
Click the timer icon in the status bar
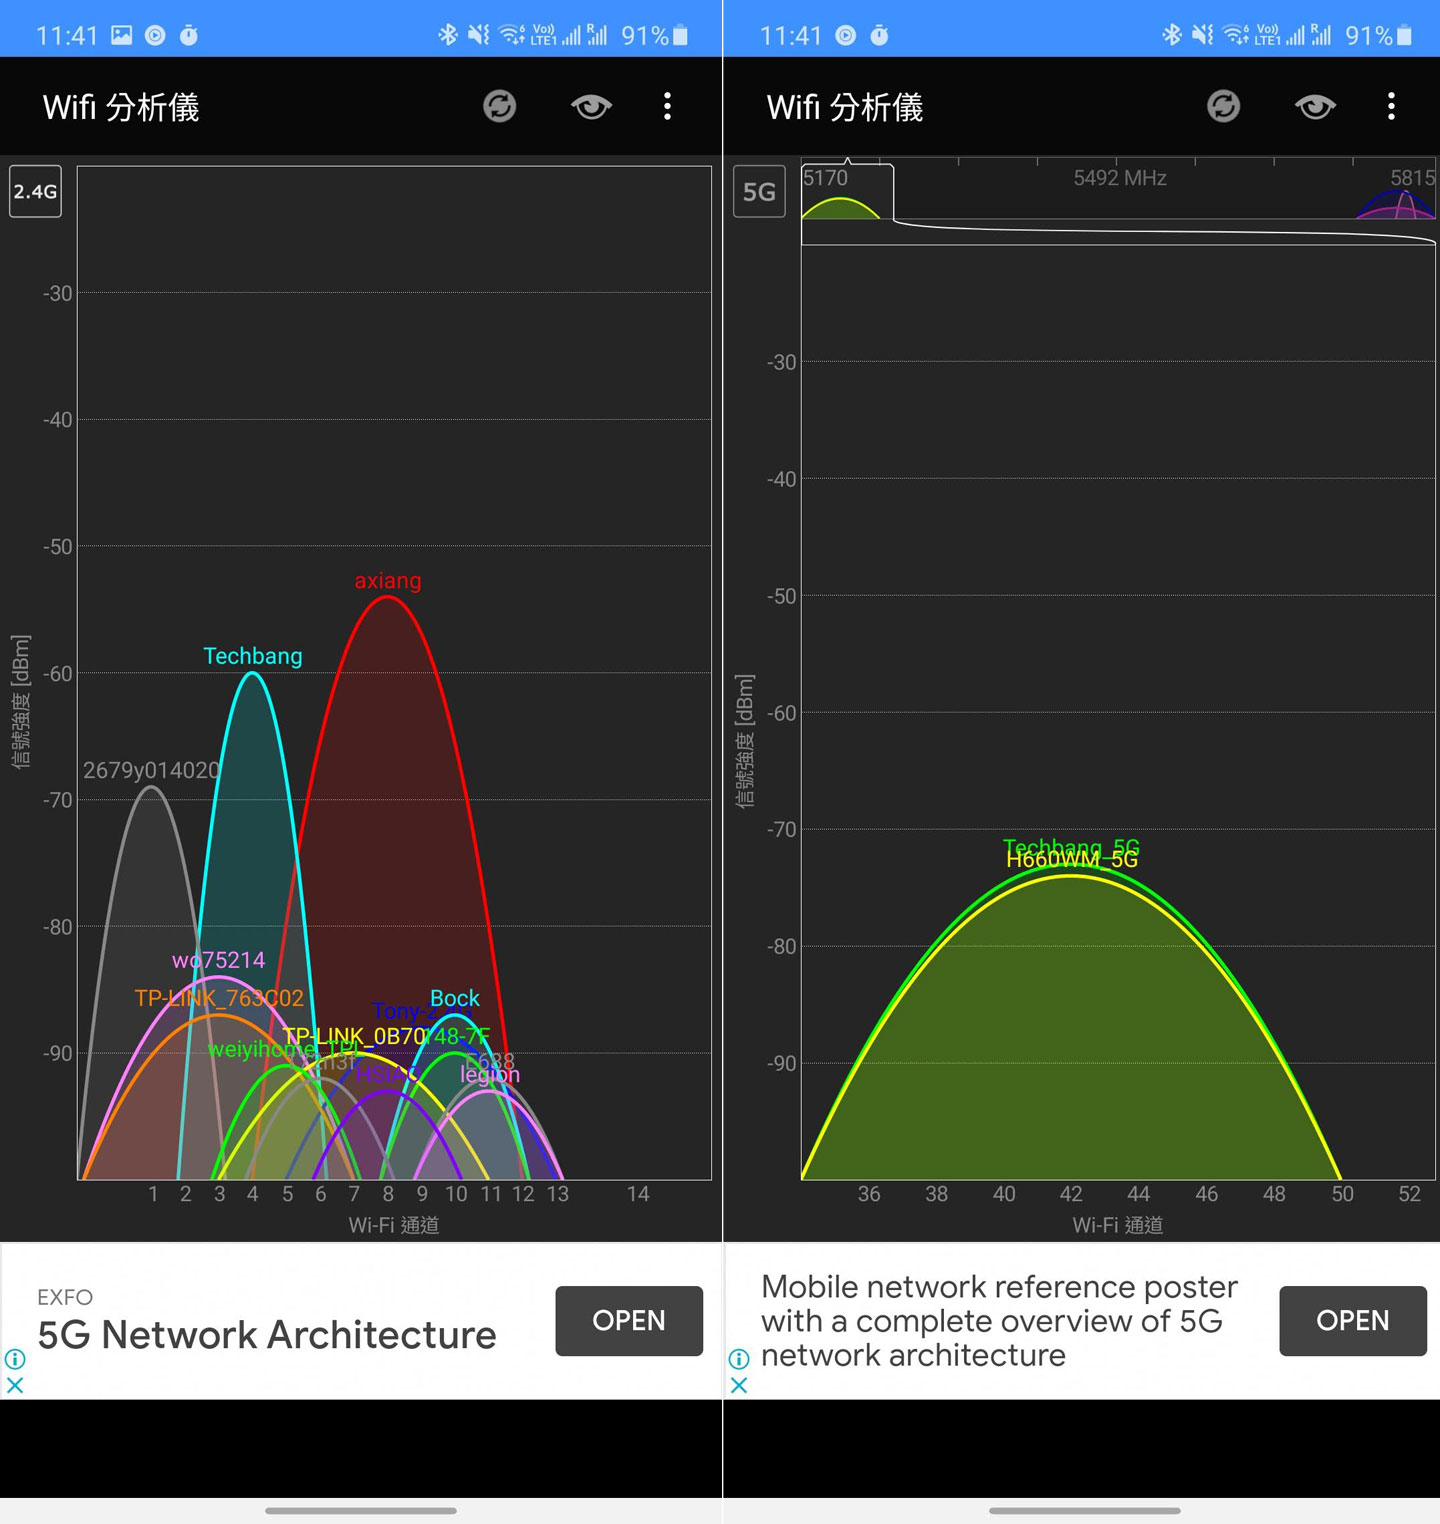pyautogui.click(x=190, y=33)
